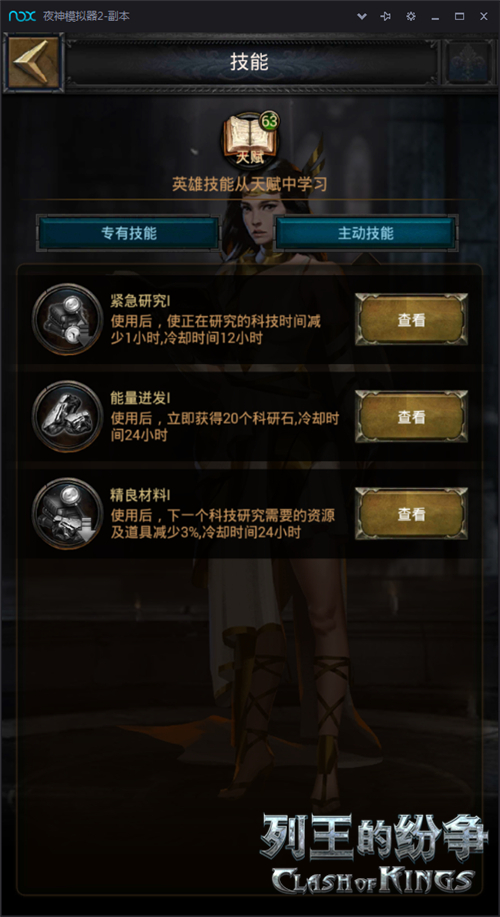
Task: View details of 紧急研究I skill
Action: (411, 320)
